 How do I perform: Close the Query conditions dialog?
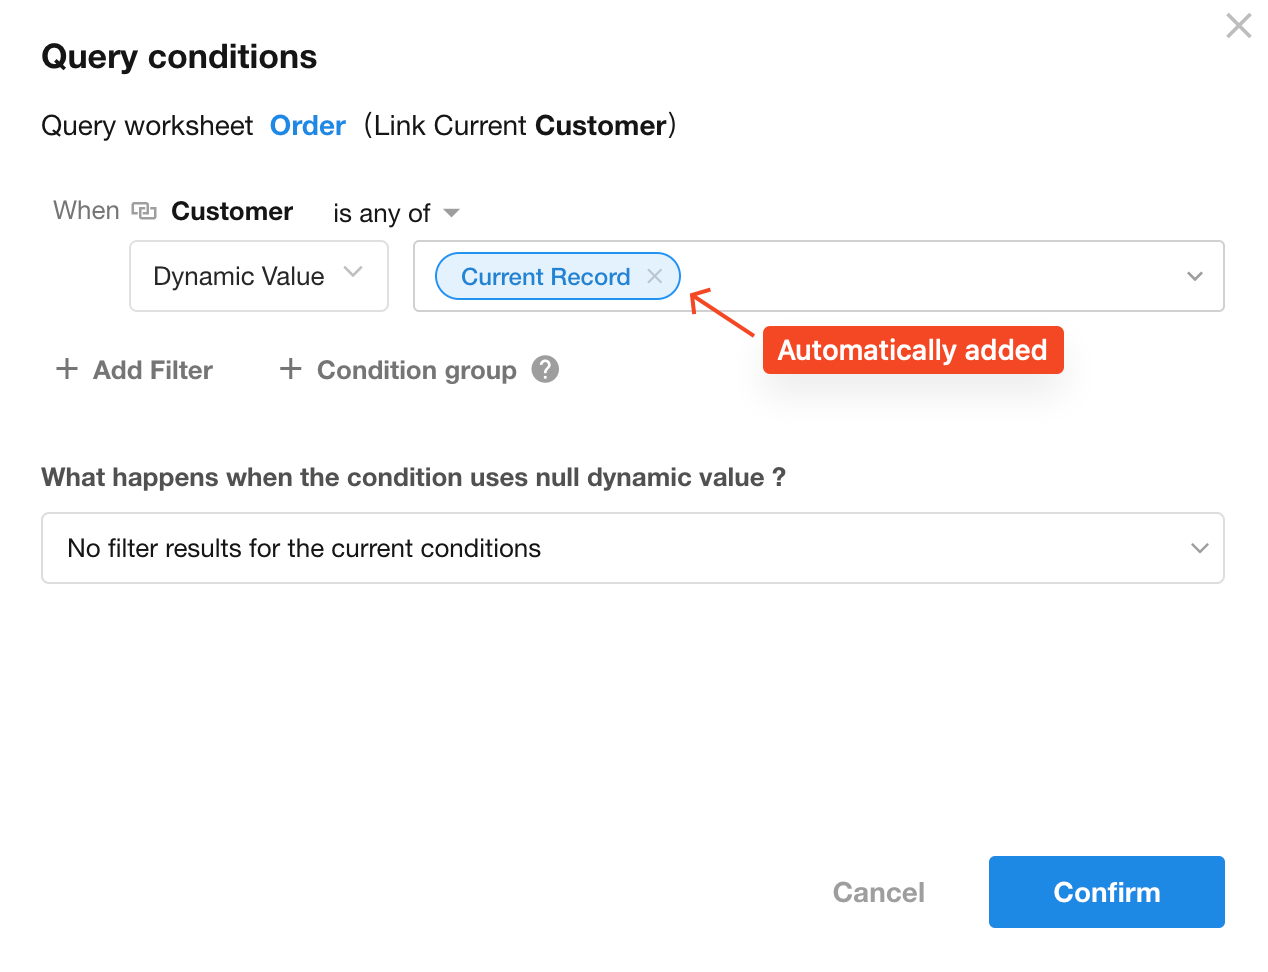1238,26
